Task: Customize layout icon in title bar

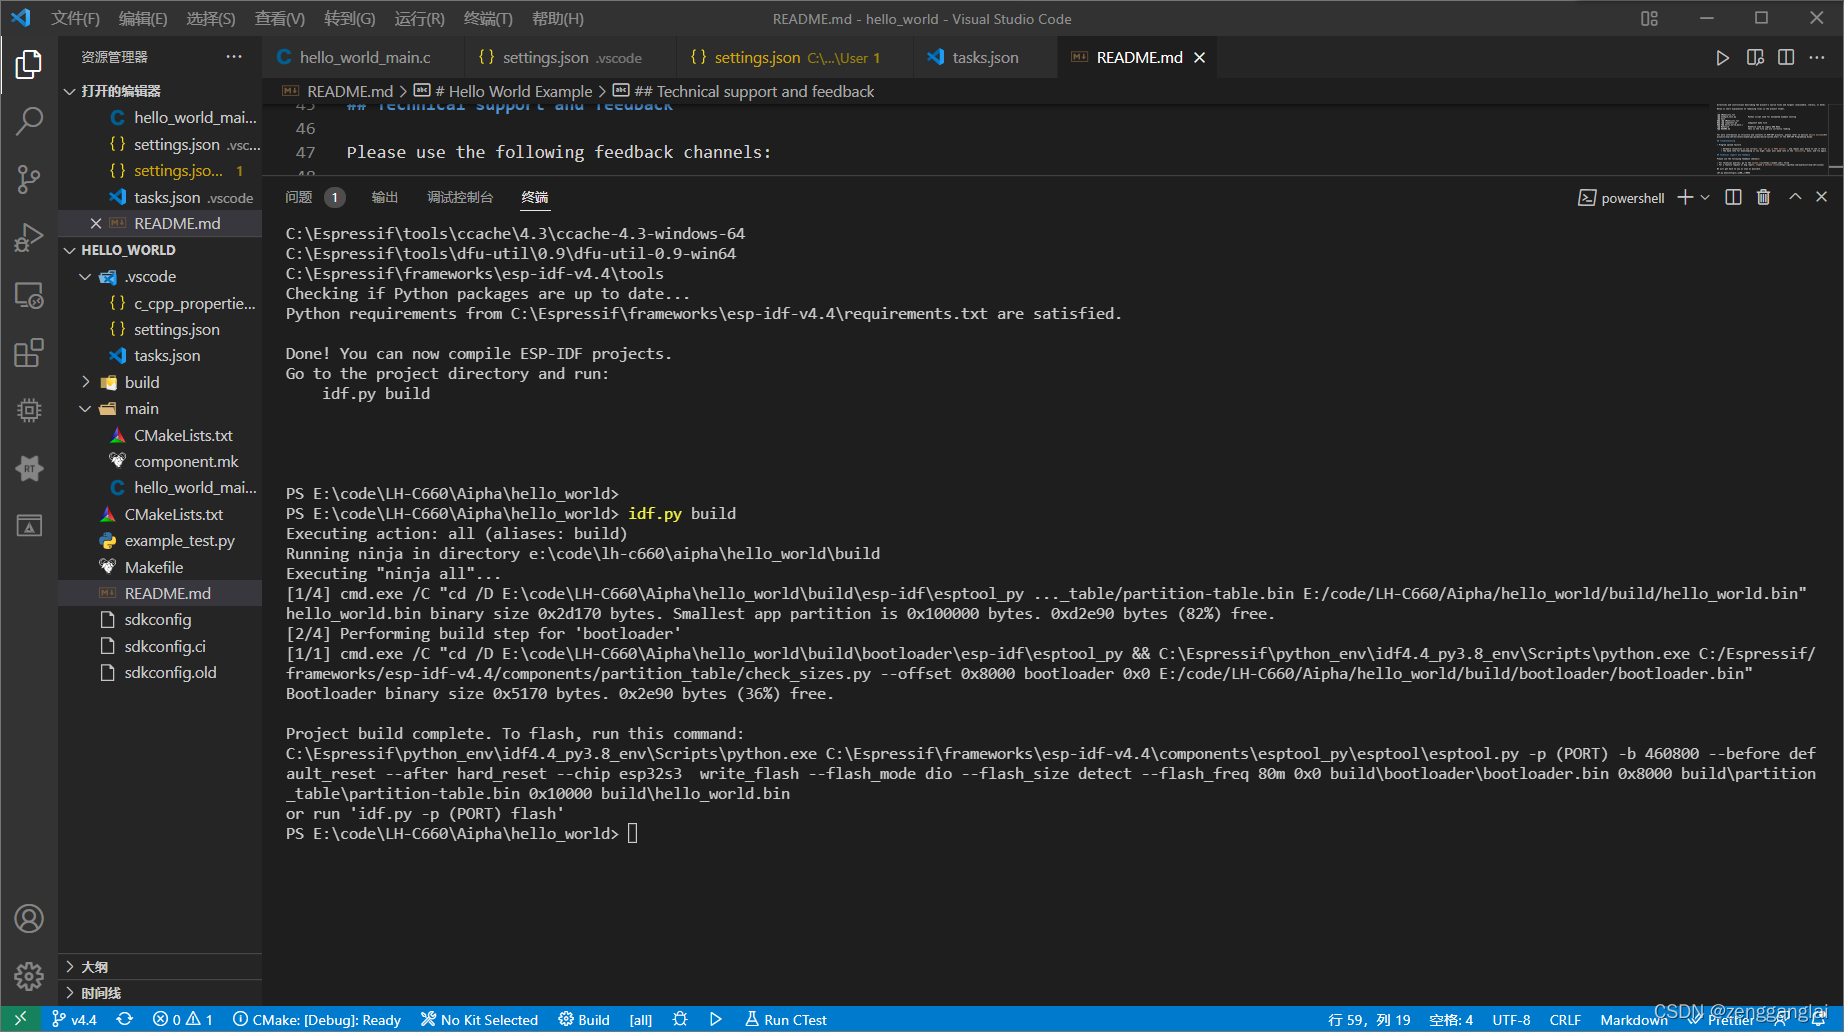Action: tap(1650, 18)
